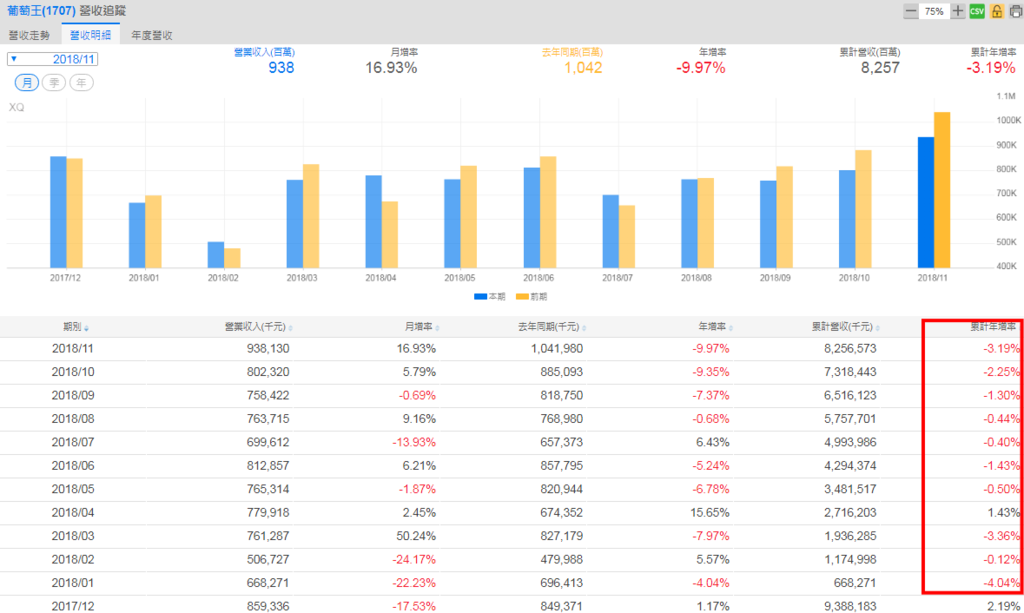Sort table by 累計營收(千元) column header

coord(846,327)
